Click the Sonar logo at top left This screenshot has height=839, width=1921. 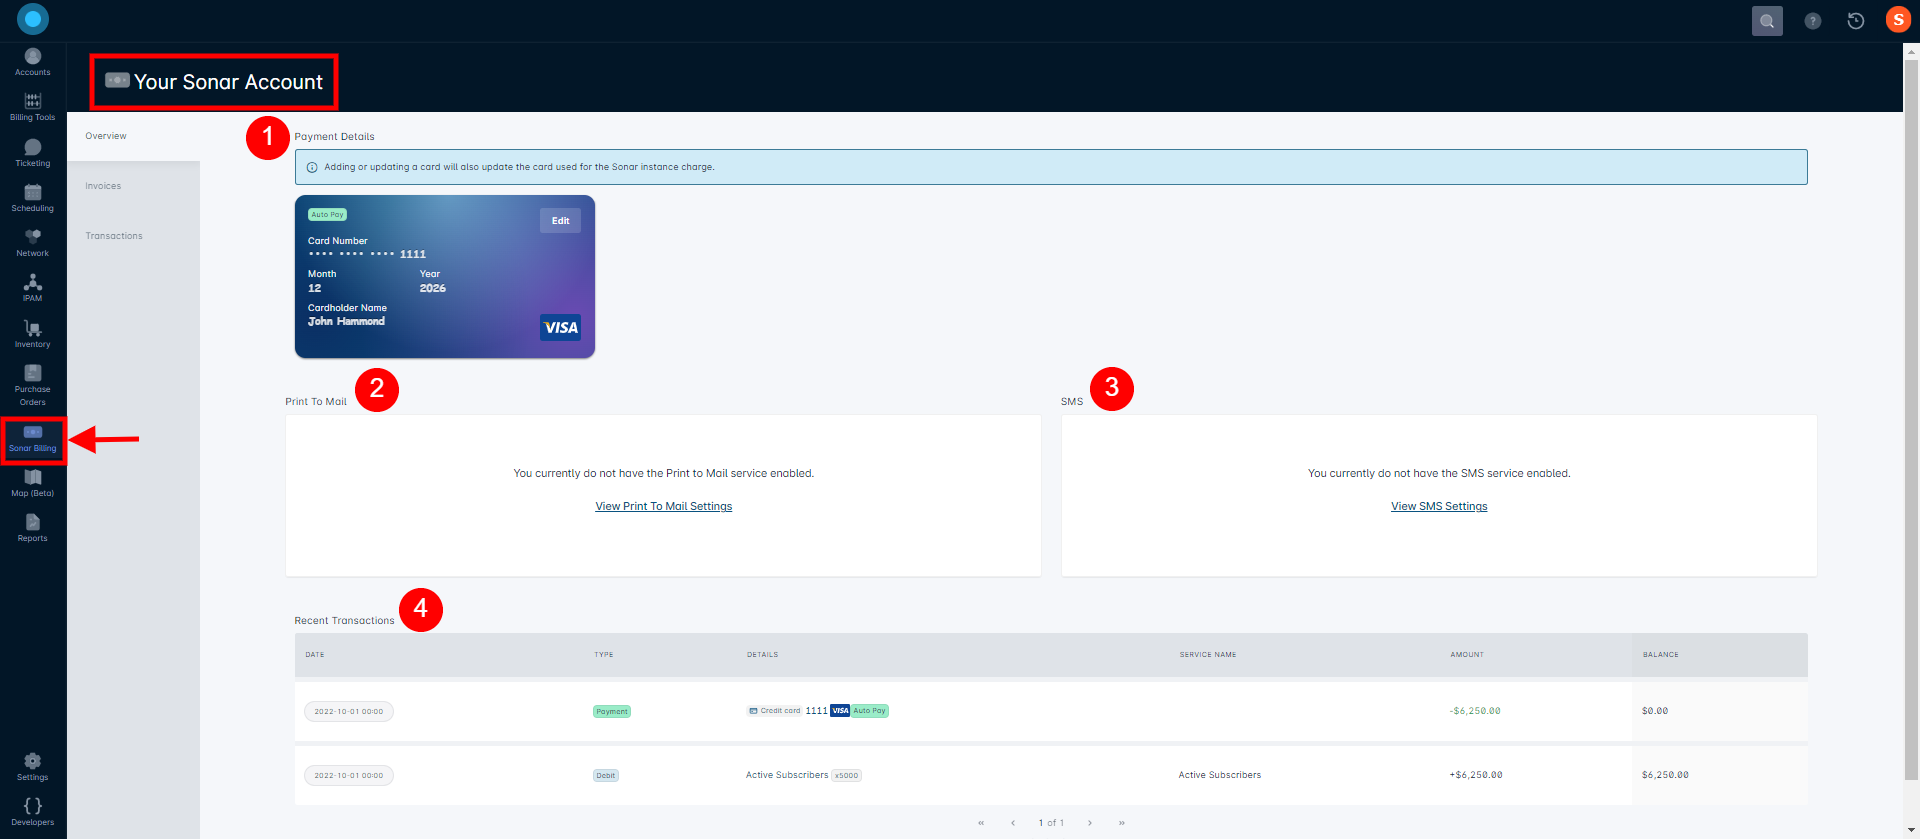[x=33, y=19]
